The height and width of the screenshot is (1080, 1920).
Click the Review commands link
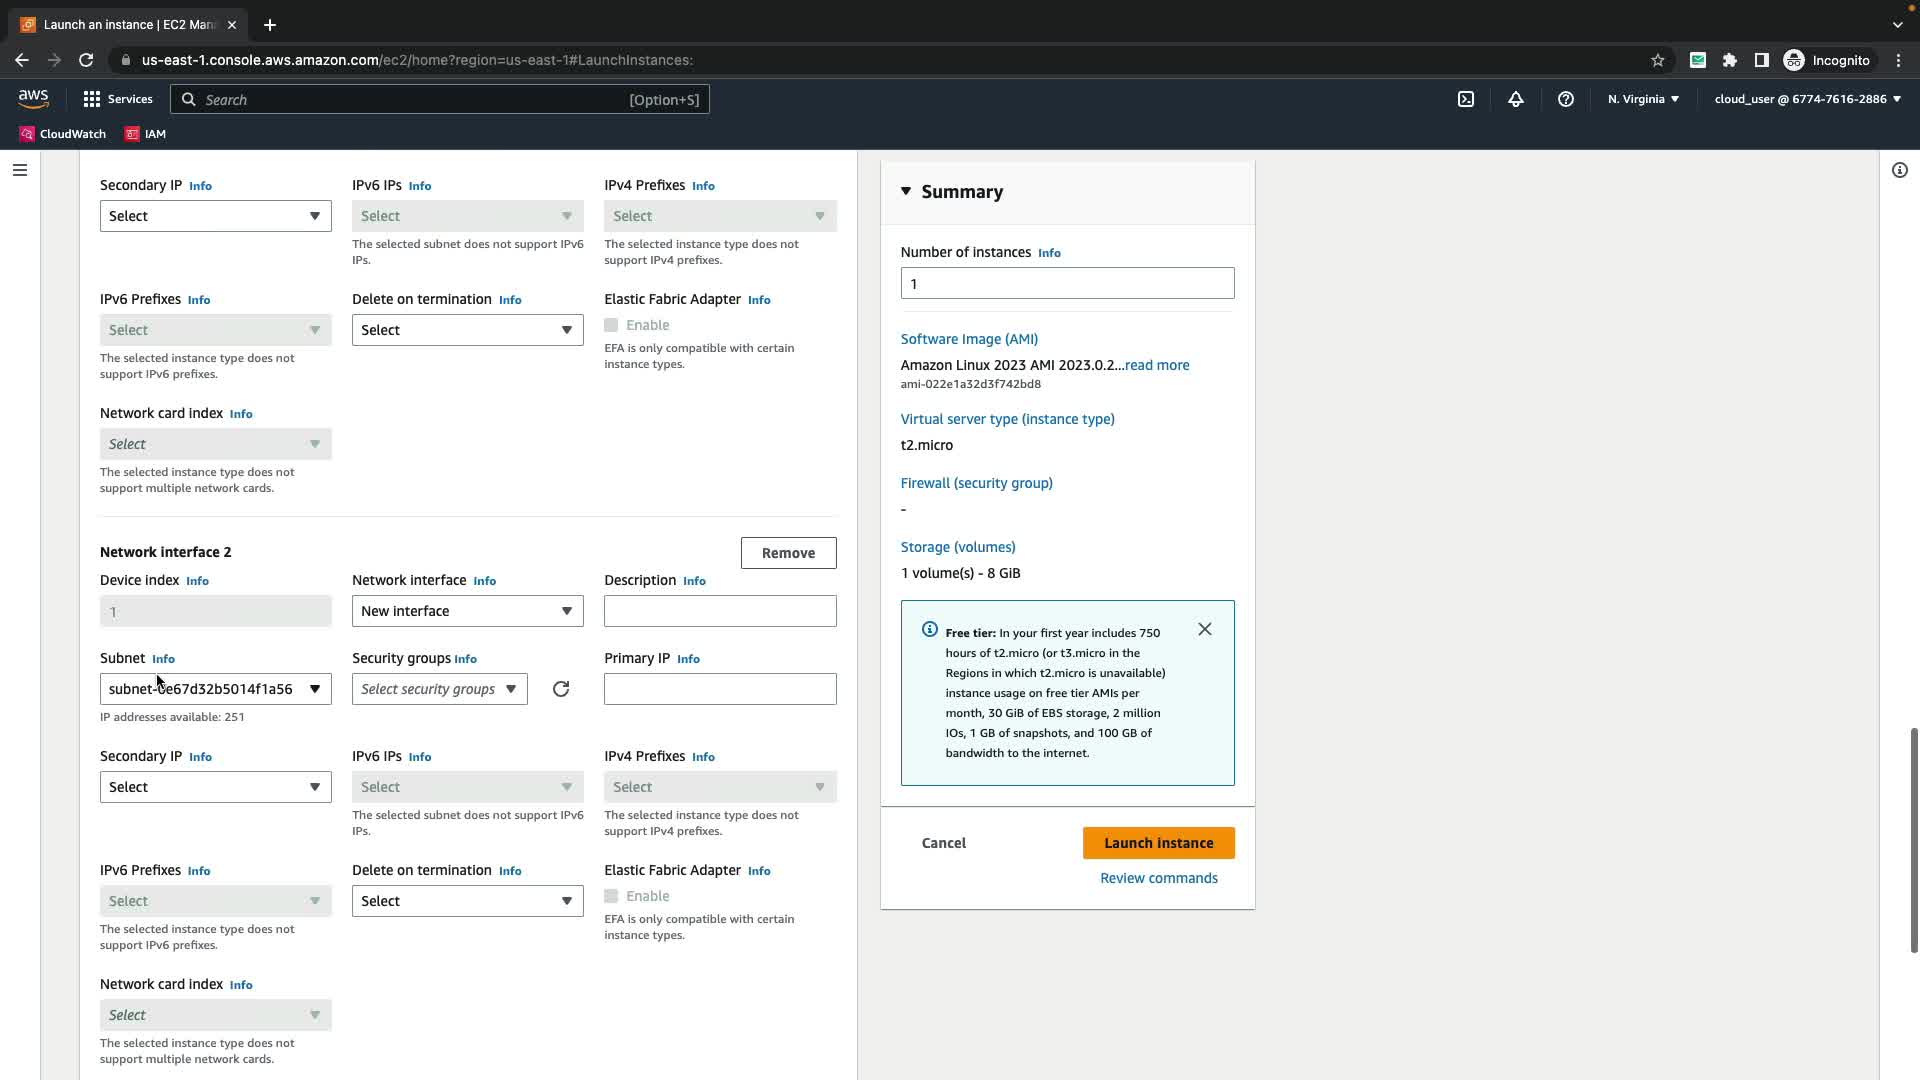(1158, 878)
